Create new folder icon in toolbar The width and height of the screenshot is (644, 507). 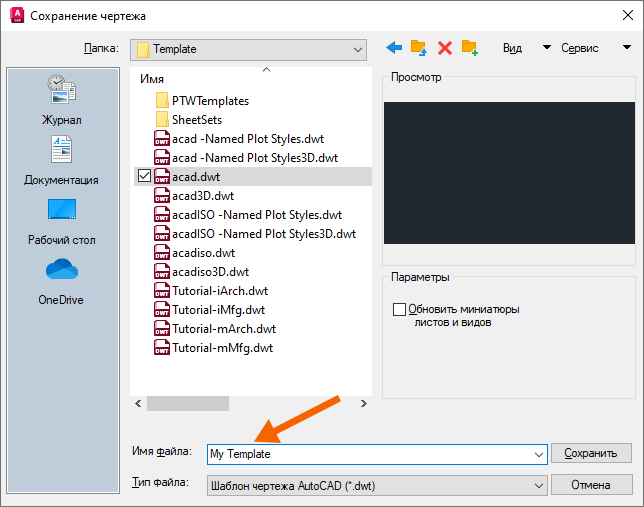[x=470, y=48]
